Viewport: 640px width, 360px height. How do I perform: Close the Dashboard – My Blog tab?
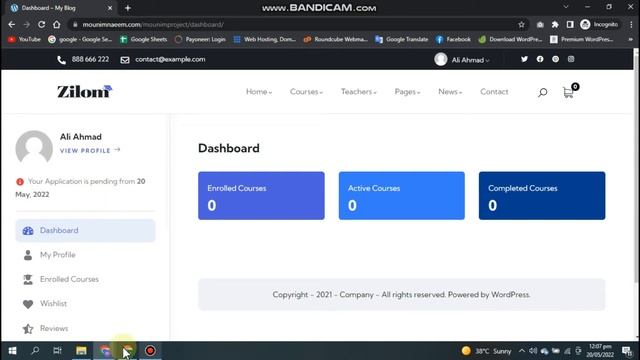110,8
